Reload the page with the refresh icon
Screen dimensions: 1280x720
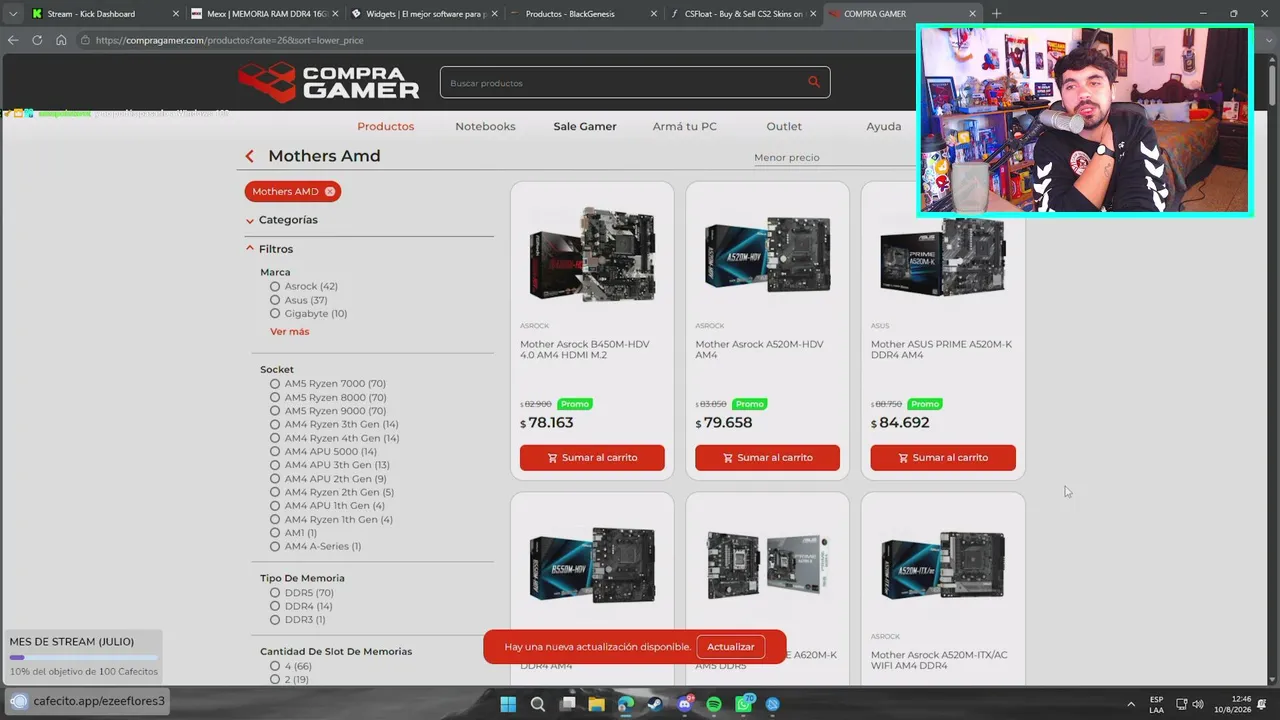[37, 40]
